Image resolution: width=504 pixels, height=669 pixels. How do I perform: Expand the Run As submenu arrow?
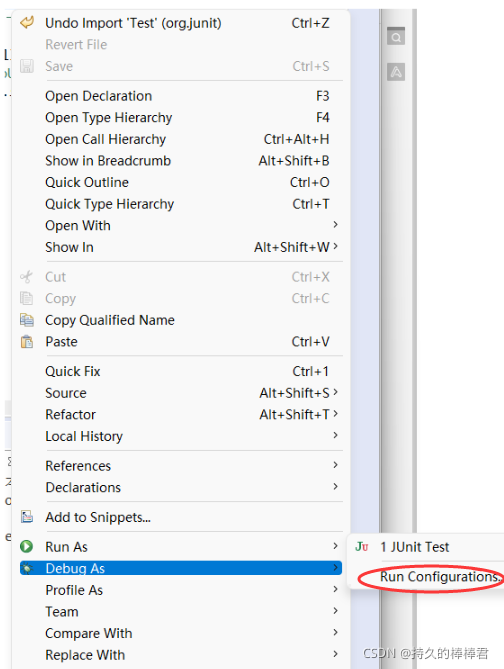335,546
